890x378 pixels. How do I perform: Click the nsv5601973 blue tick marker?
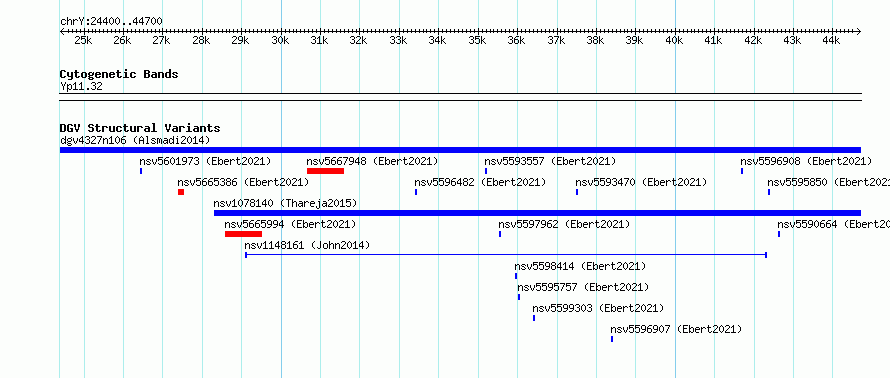coord(141,171)
